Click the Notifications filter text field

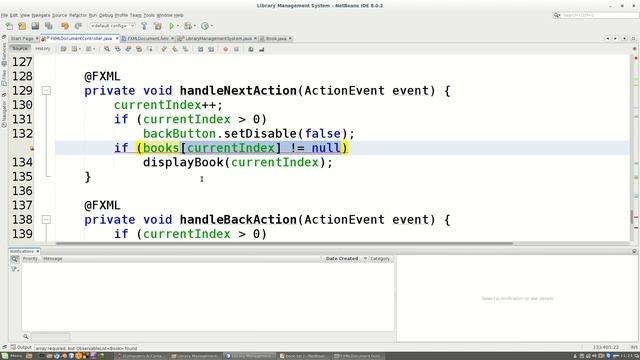50,336
